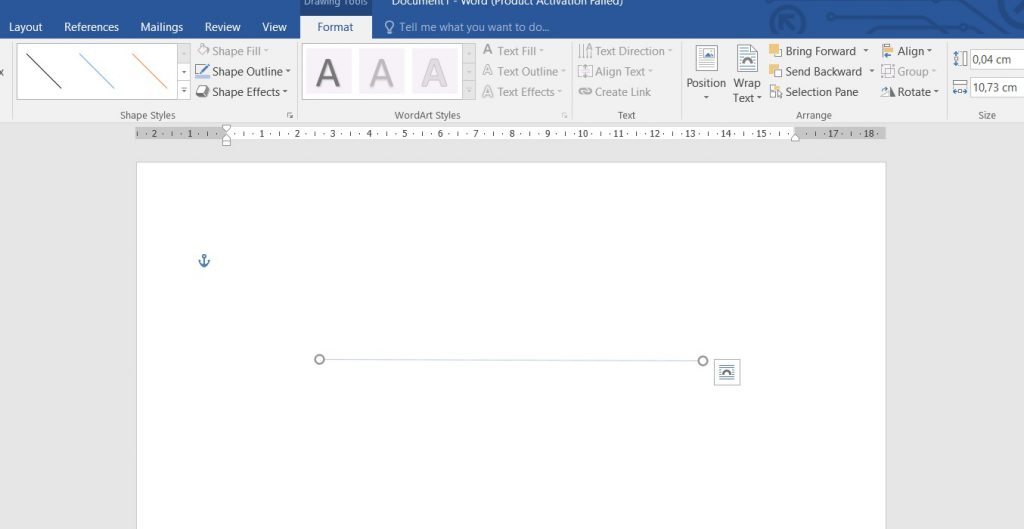Click the shape width icon

click(960, 87)
